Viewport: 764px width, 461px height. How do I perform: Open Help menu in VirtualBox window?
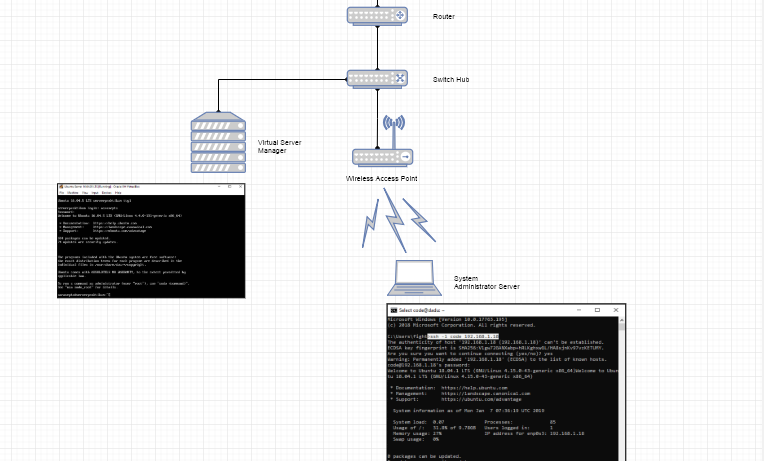[117, 193]
